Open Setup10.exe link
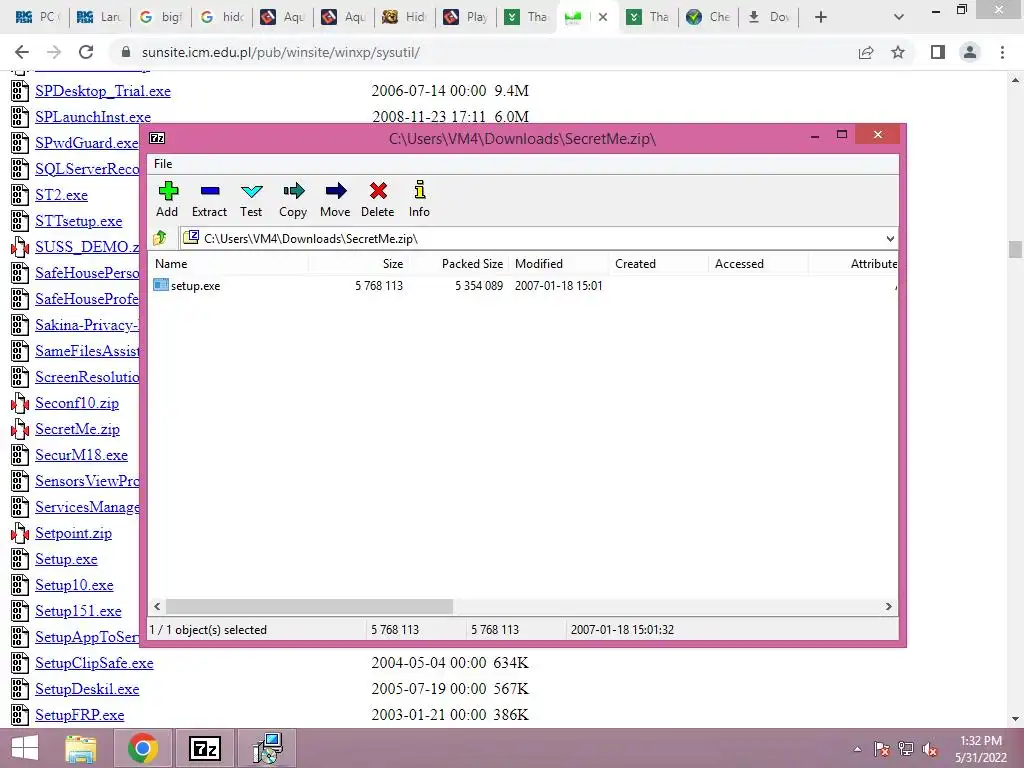 [74, 585]
